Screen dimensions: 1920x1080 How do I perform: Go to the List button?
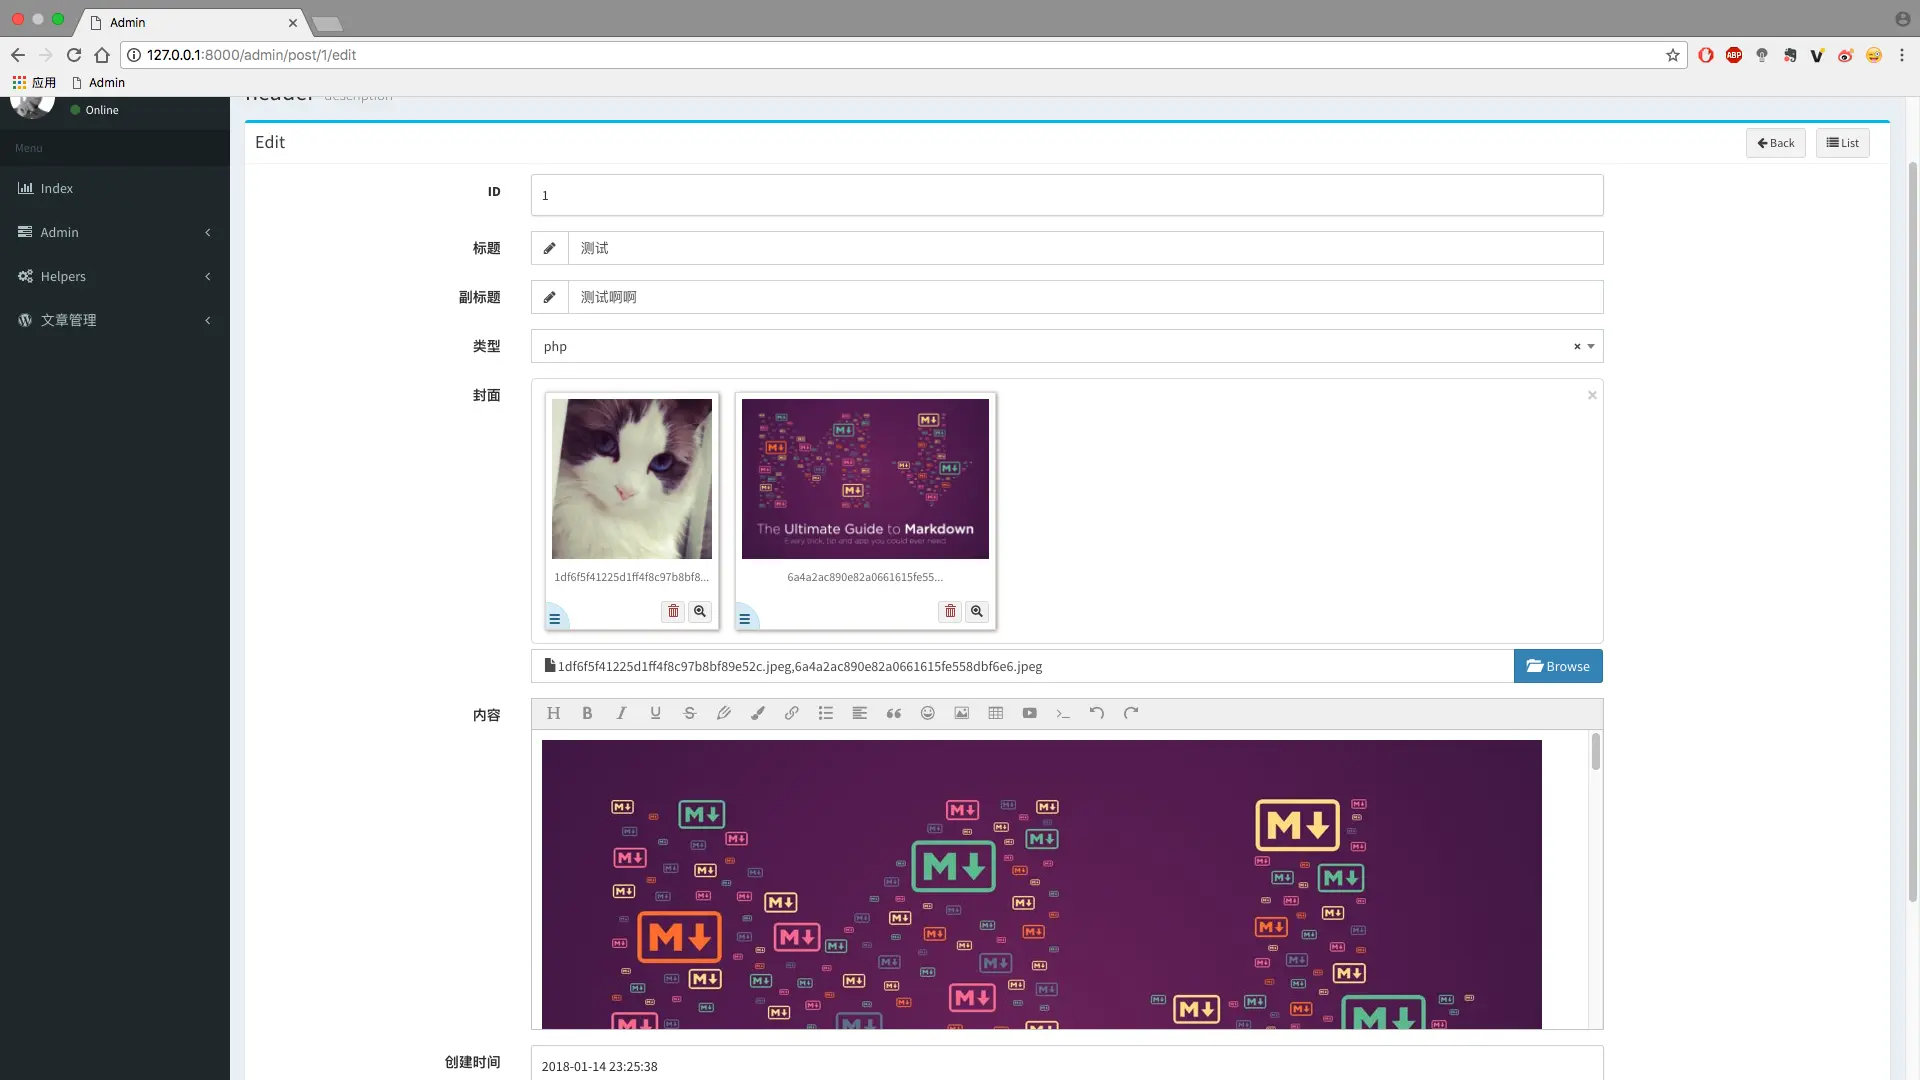(x=1842, y=143)
